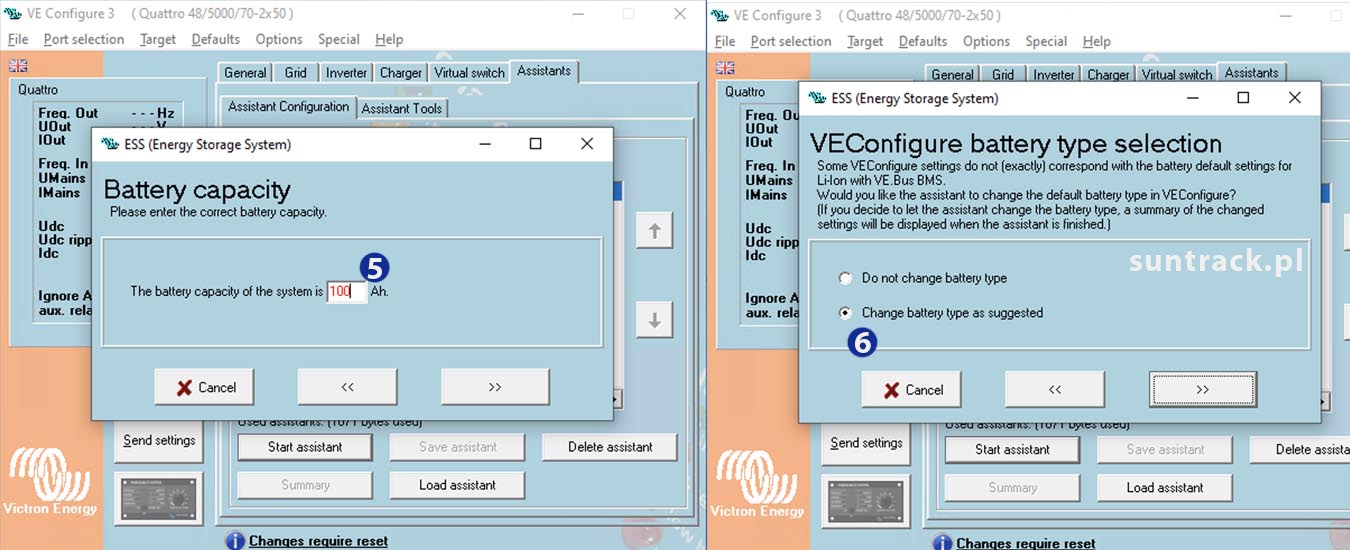The height and width of the screenshot is (550, 1350).
Task: Open File menu in the left window
Action: pos(19,39)
